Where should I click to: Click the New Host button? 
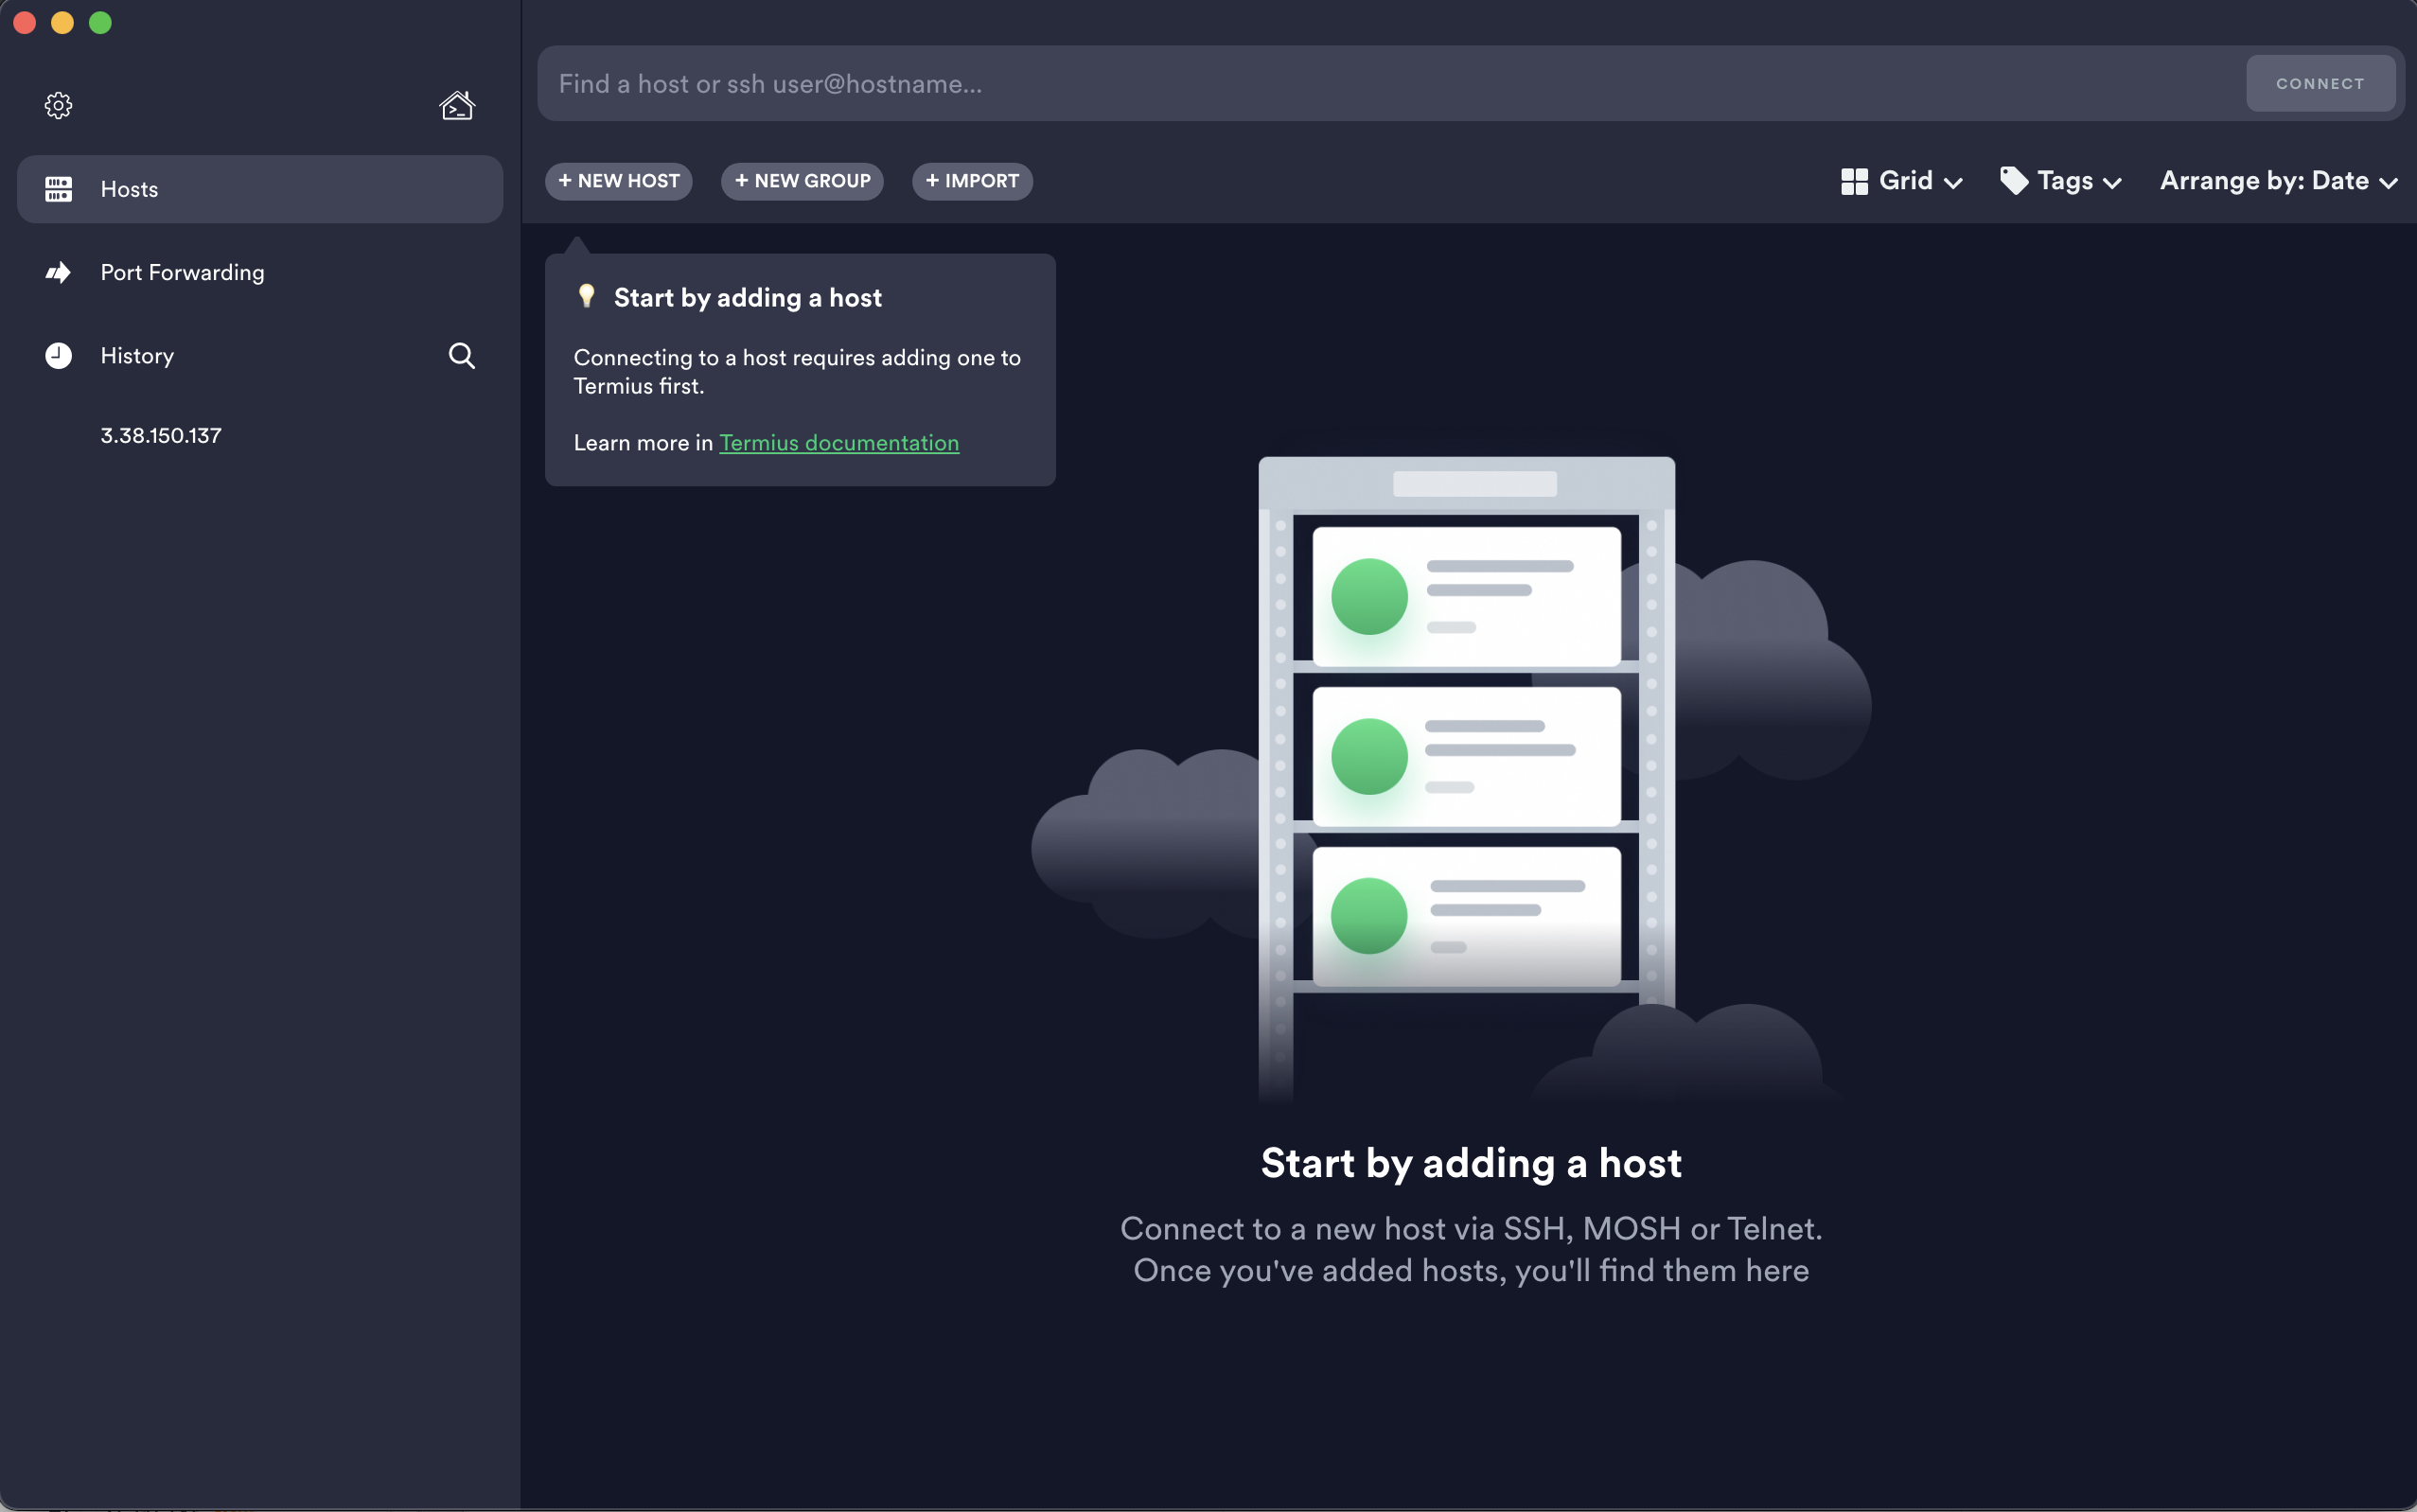[618, 181]
